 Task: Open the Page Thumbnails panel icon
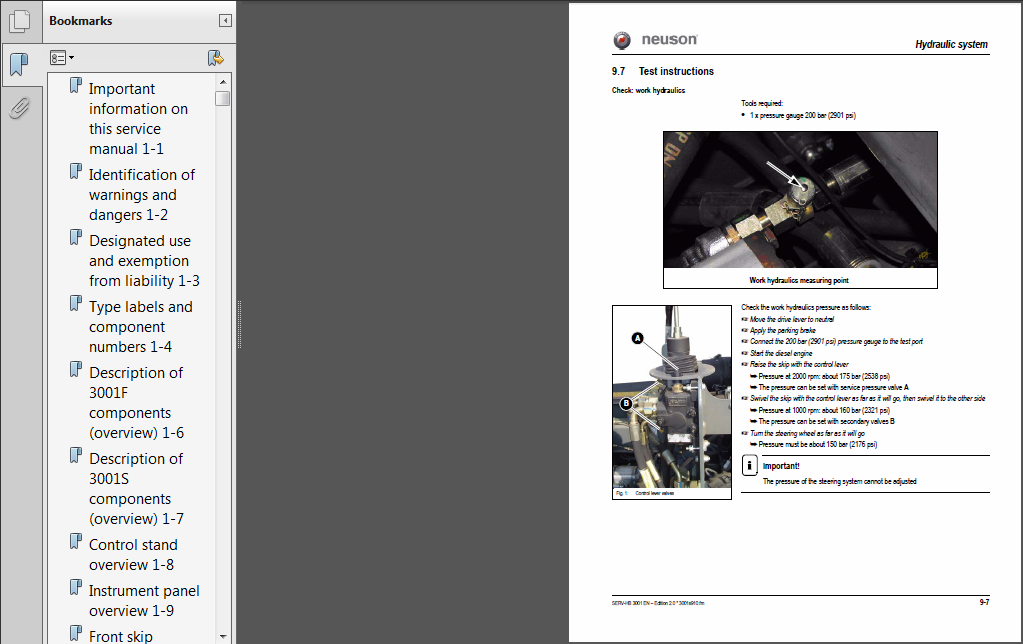(x=20, y=22)
